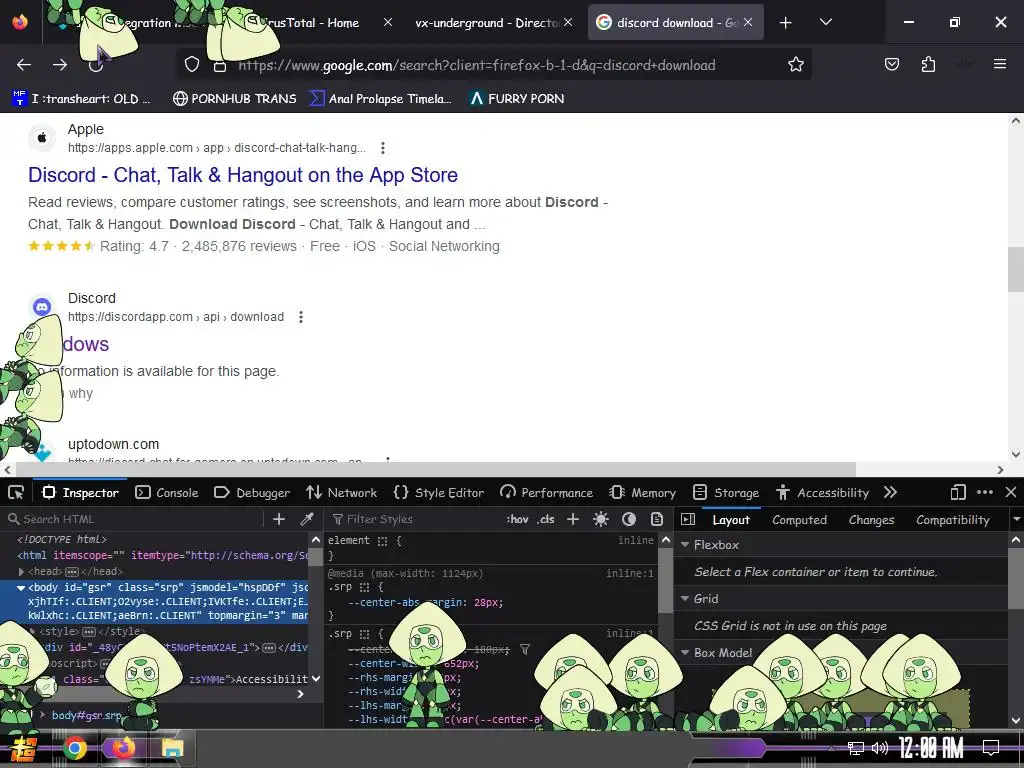Open the Accessibility devtools tab
Viewport: 1024px width, 768px height.
(823, 492)
